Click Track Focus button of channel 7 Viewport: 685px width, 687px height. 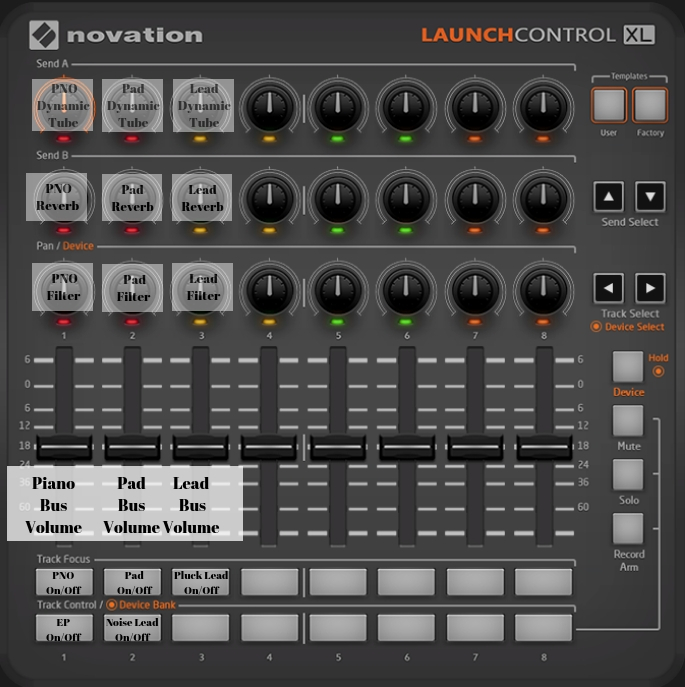[x=475, y=582]
